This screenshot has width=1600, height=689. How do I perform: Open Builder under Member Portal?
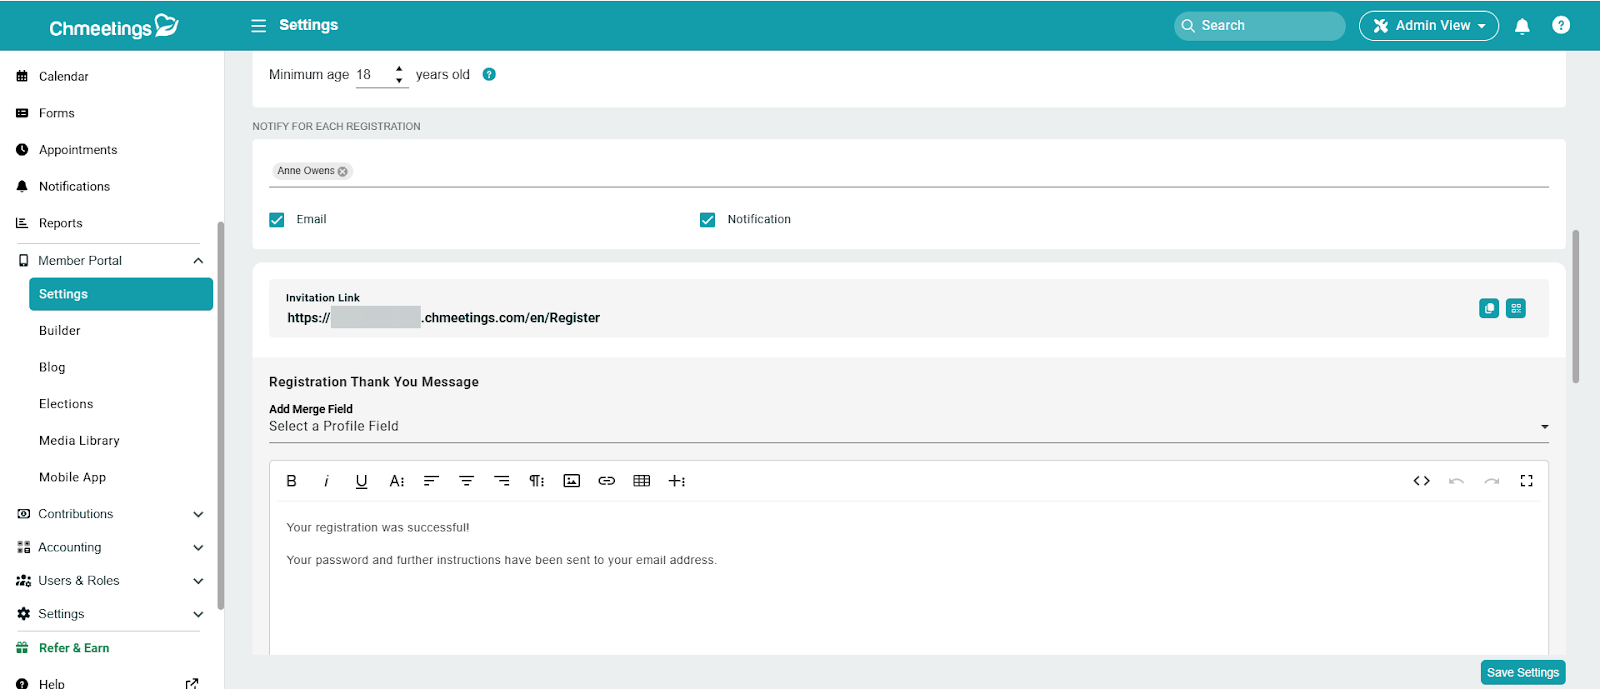[60, 331]
